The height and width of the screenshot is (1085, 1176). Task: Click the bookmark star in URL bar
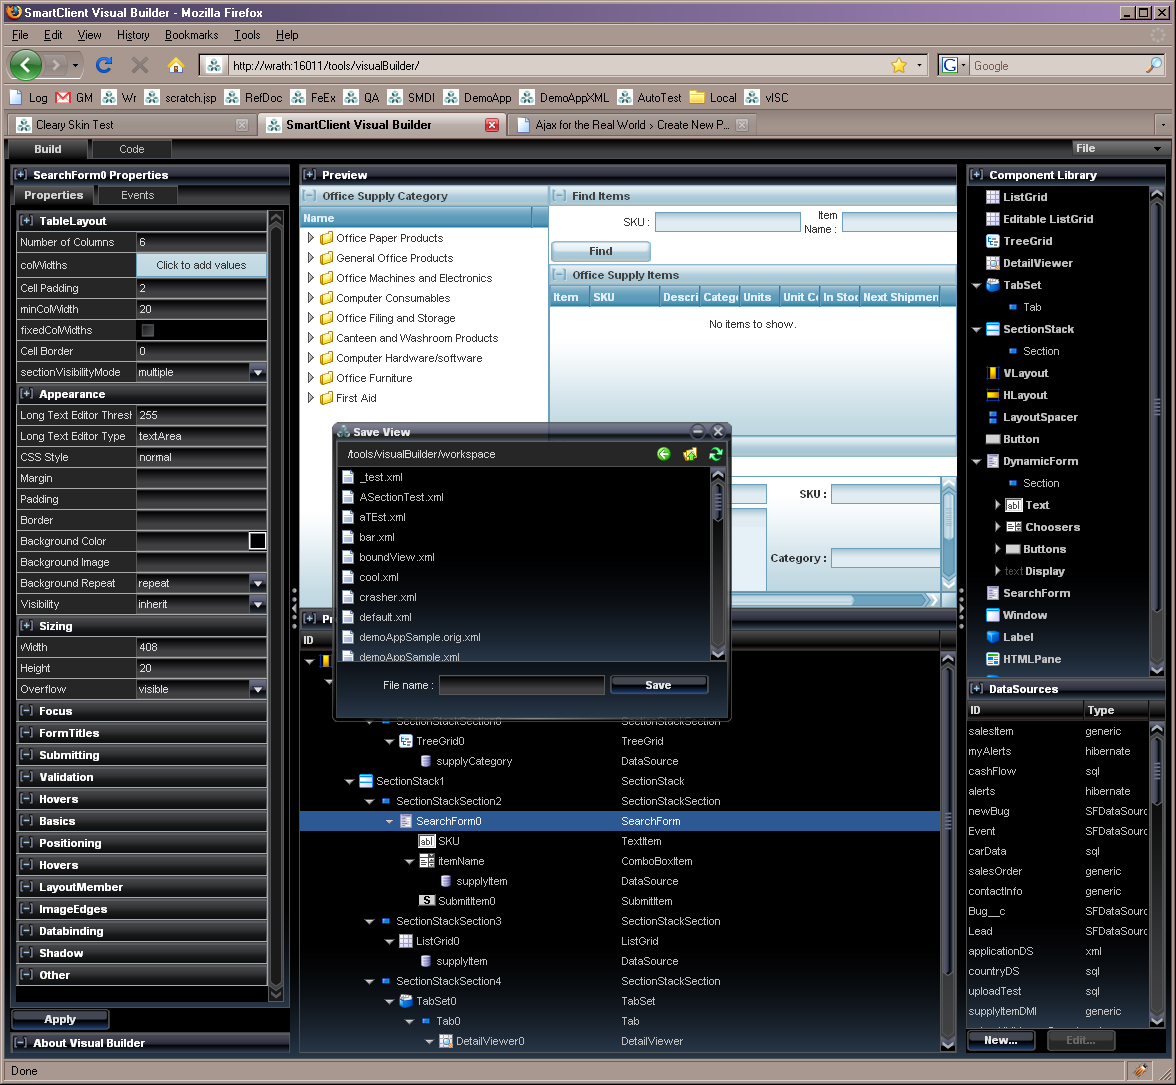coord(898,65)
